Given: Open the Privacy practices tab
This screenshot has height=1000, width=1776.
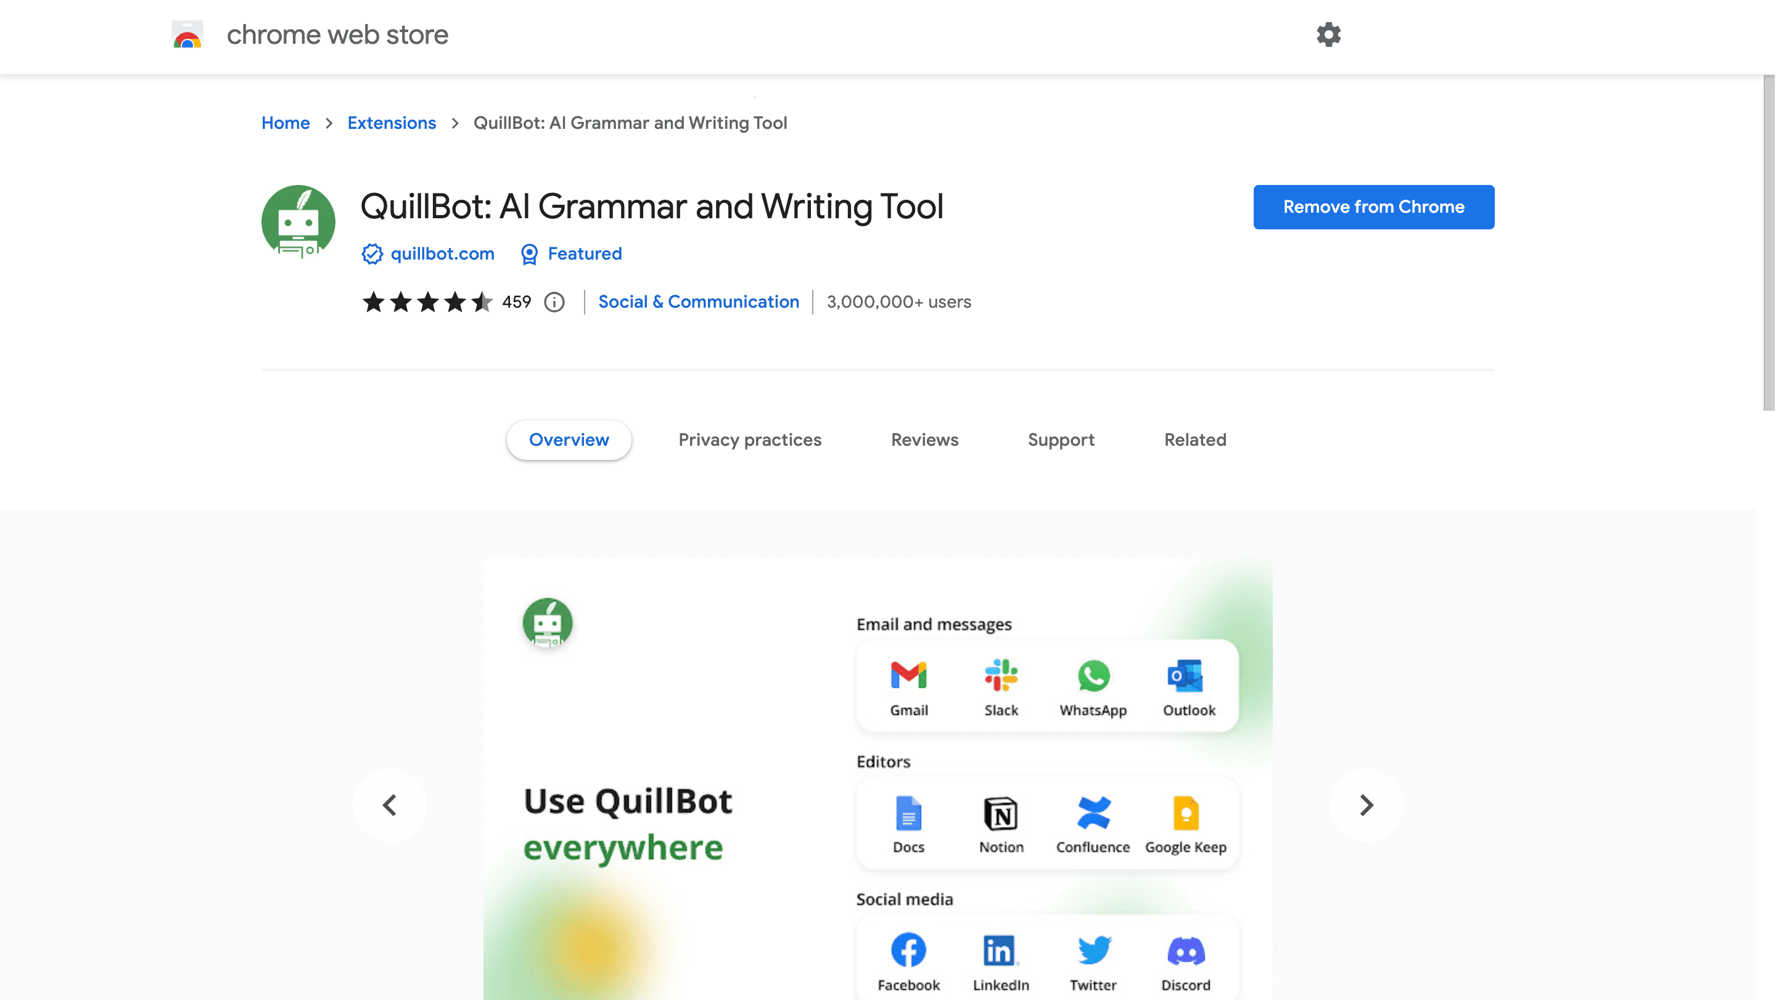Looking at the screenshot, I should pos(750,440).
